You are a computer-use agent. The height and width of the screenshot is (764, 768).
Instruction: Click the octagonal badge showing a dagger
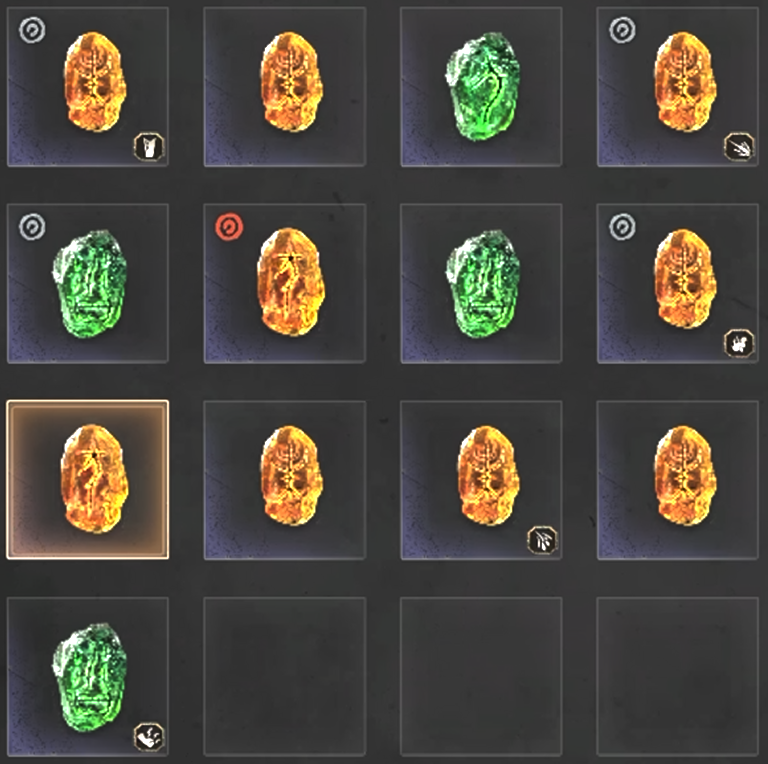pos(739,146)
